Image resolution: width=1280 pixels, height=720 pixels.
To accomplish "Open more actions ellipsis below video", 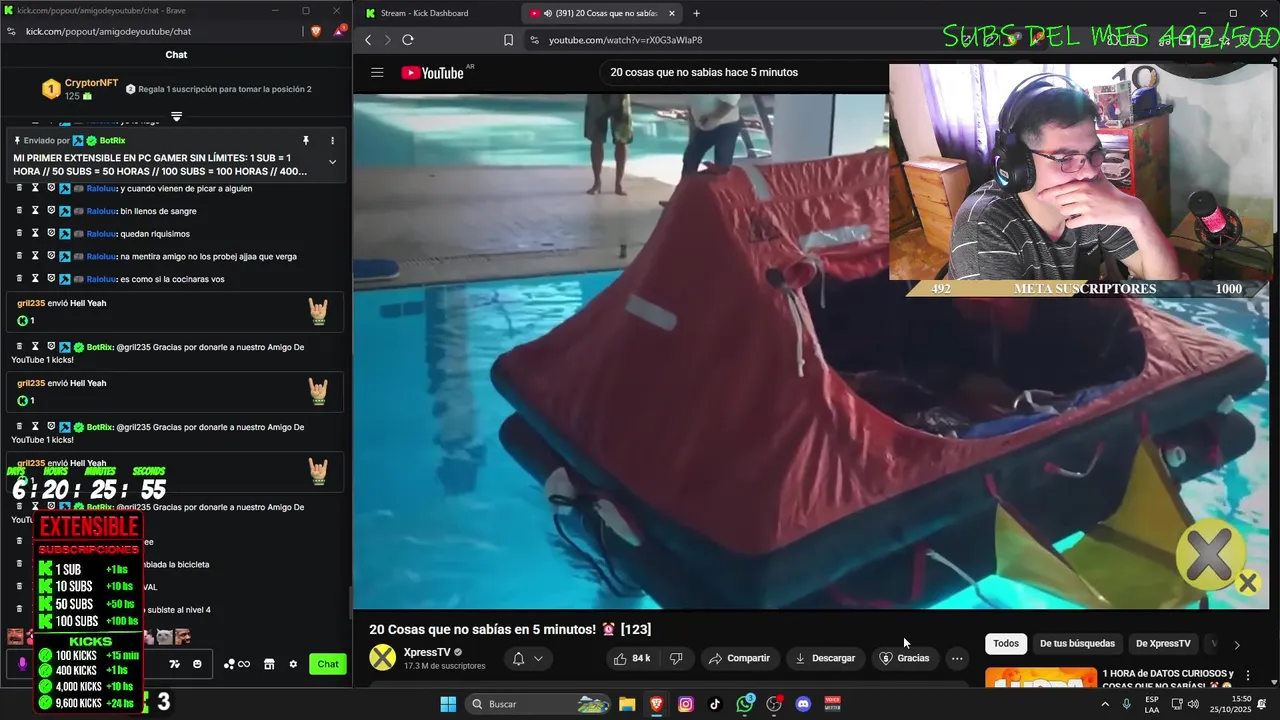I will (x=957, y=658).
